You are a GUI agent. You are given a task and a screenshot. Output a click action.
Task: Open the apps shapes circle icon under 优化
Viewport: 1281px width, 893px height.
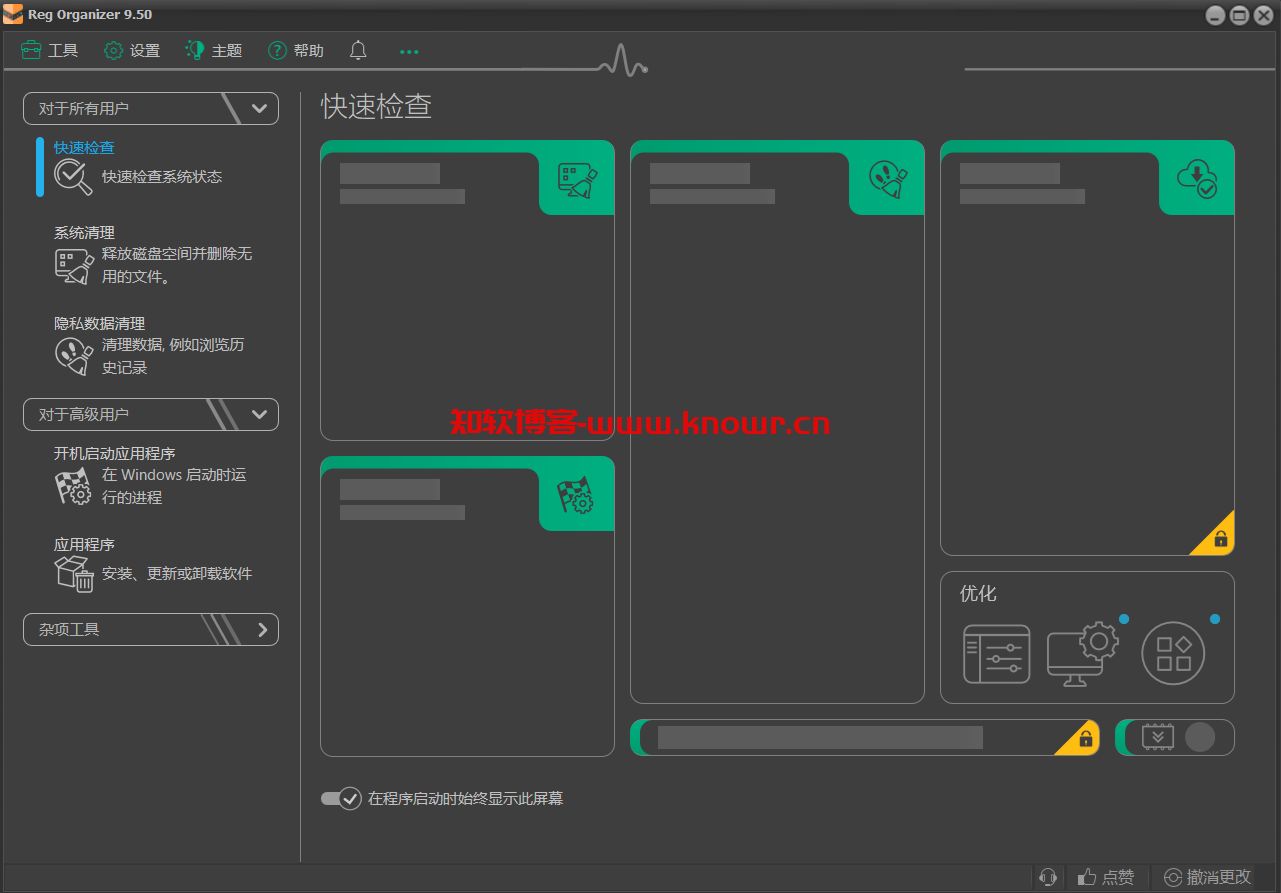(x=1173, y=653)
